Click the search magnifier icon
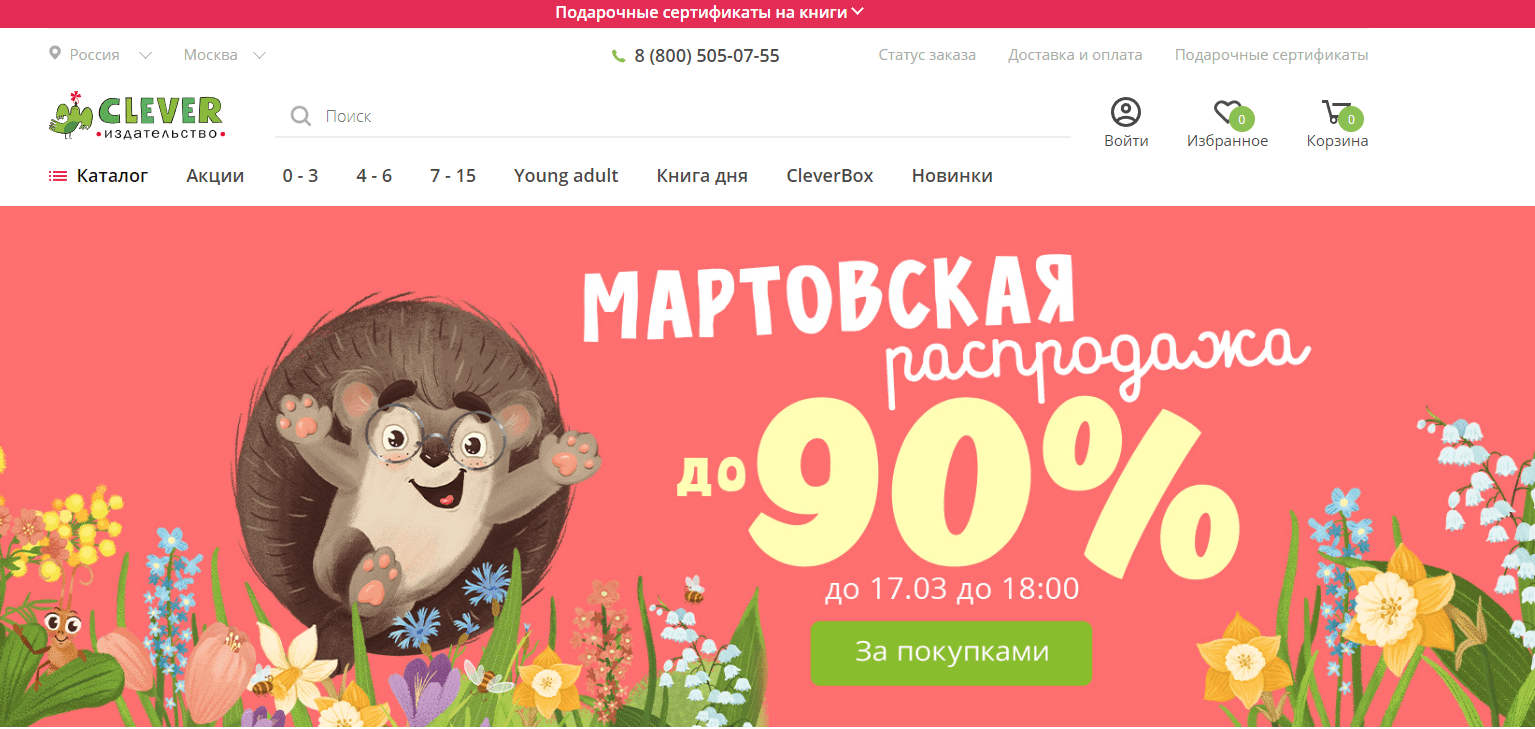1535x729 pixels. click(300, 117)
